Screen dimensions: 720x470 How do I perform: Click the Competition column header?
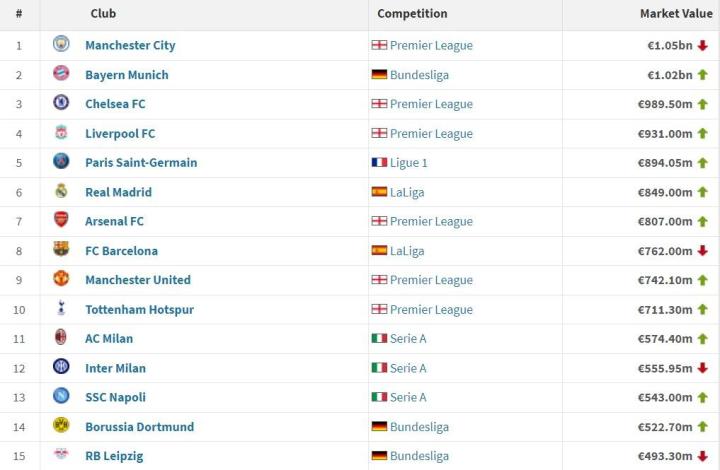pyautogui.click(x=412, y=14)
